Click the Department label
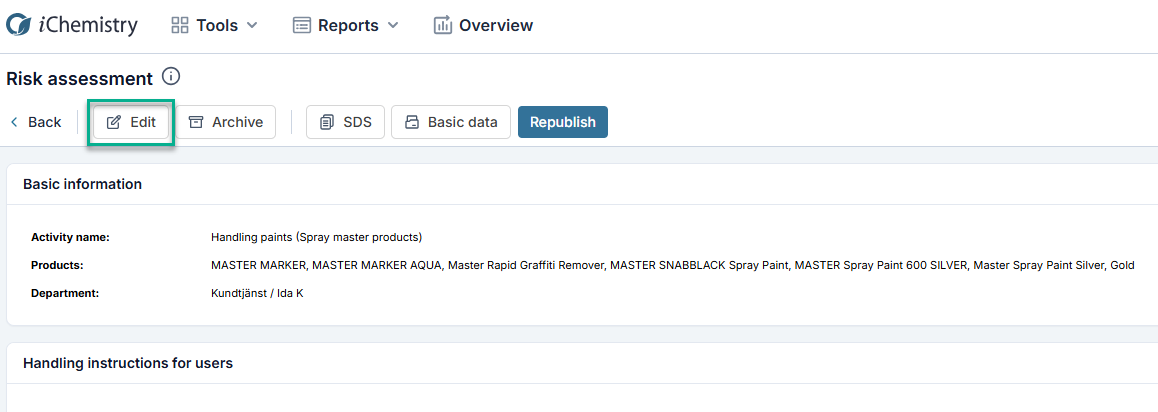Image resolution: width=1158 pixels, height=412 pixels. point(65,293)
